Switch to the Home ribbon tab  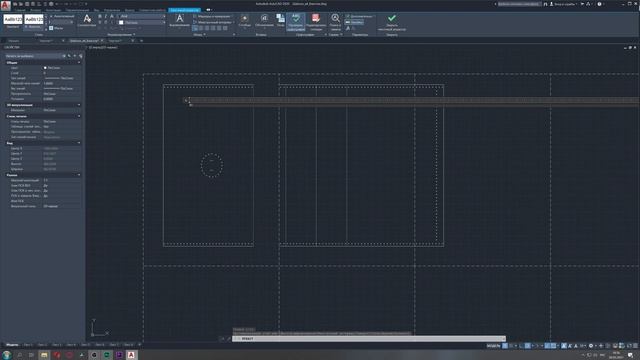(20, 10)
